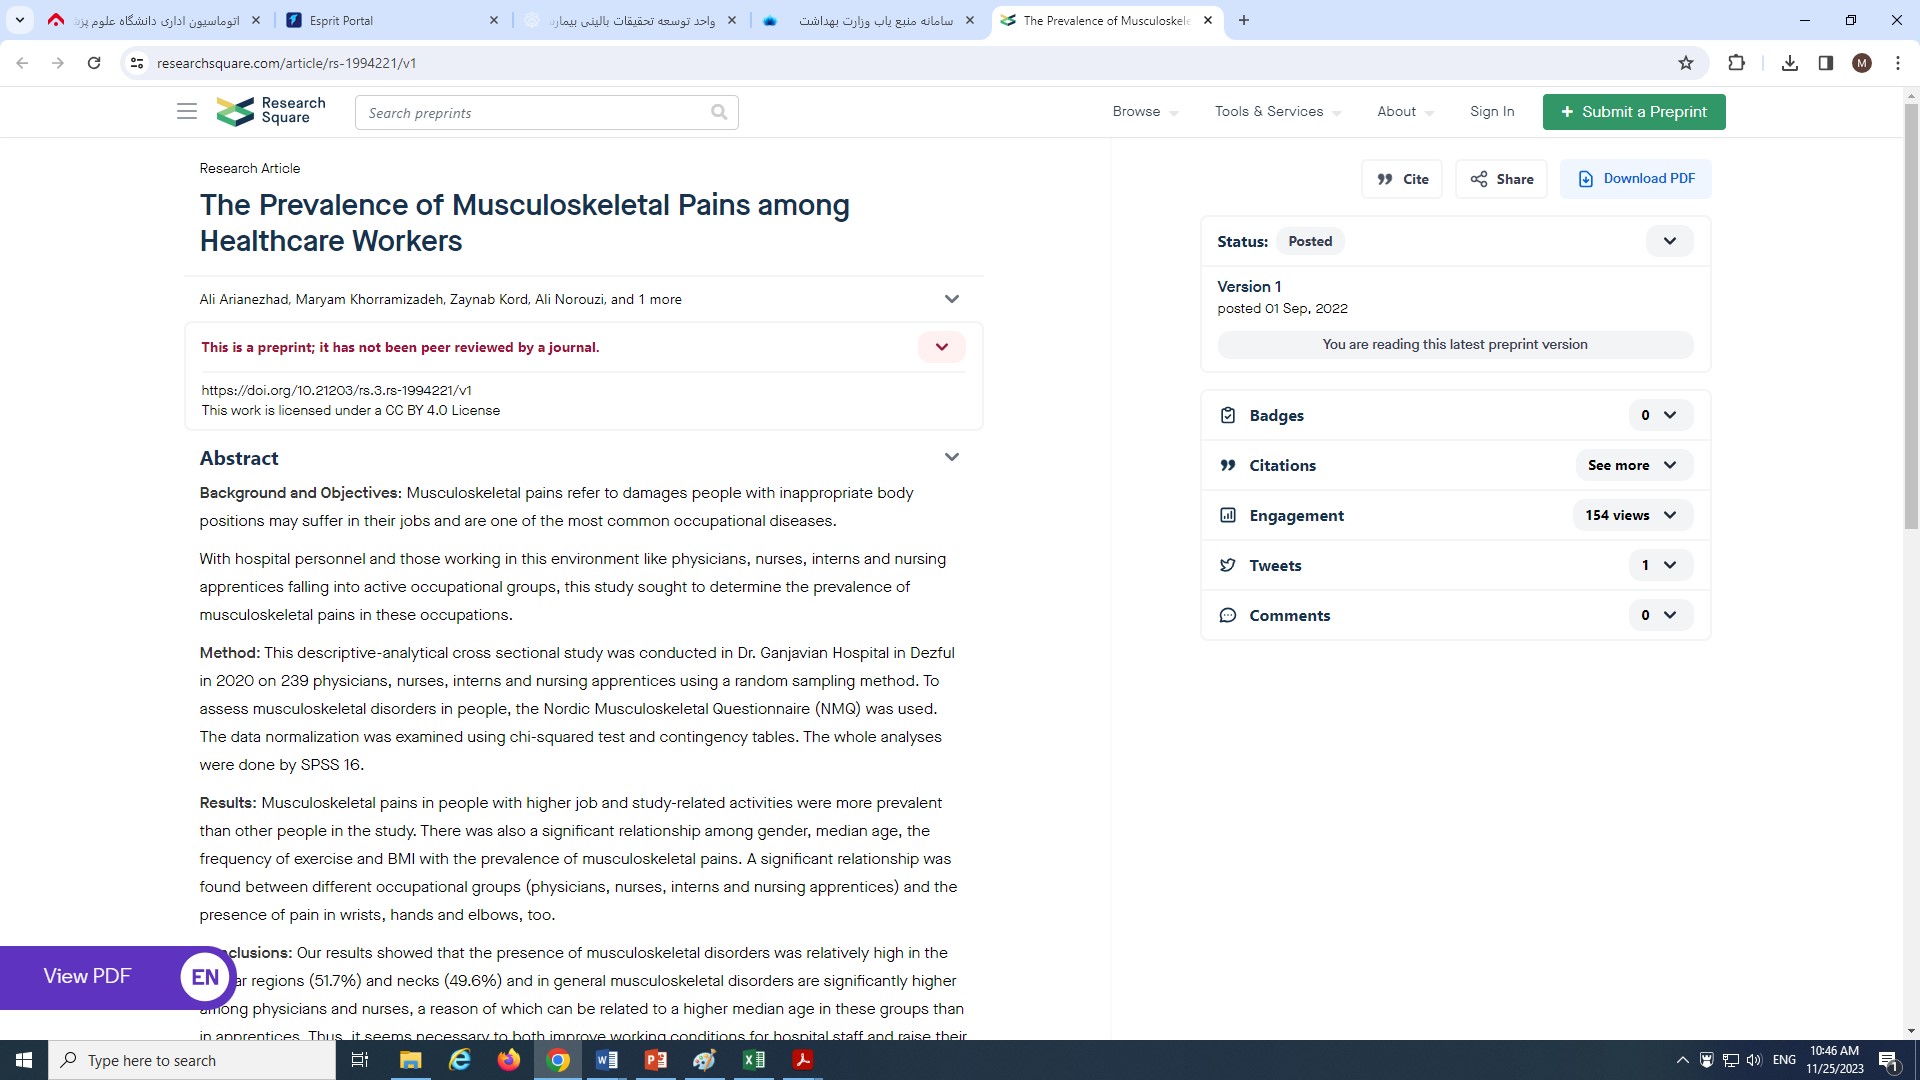Open Chrome downloads icon
This screenshot has width=1920, height=1080.
tap(1790, 63)
